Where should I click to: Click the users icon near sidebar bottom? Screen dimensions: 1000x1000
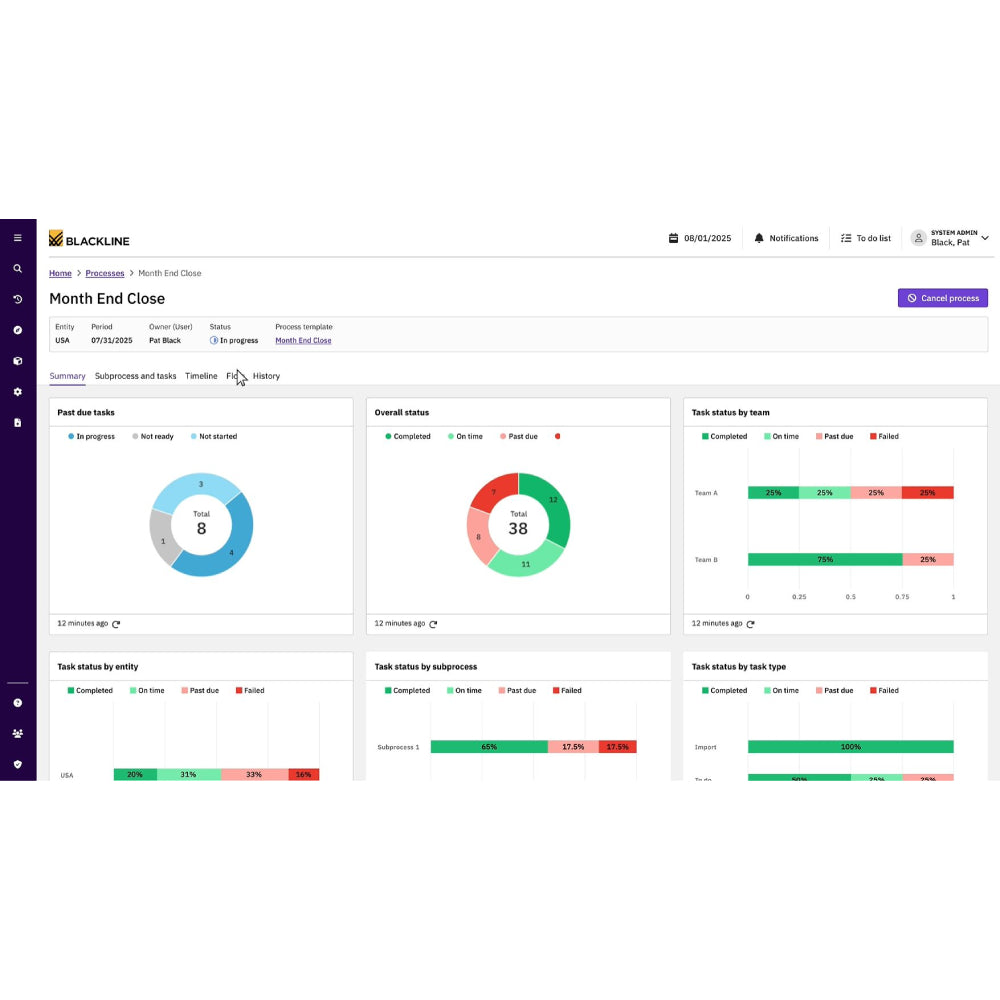pos(17,733)
